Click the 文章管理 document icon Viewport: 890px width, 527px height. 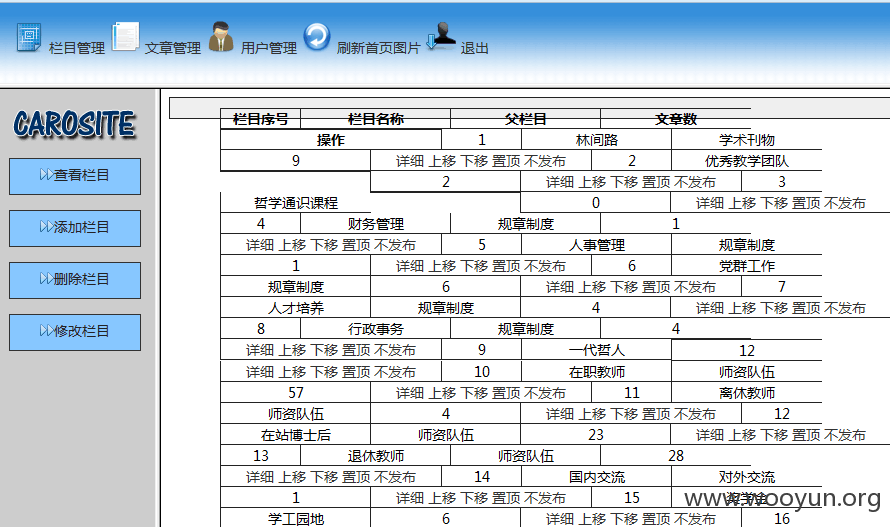point(125,37)
